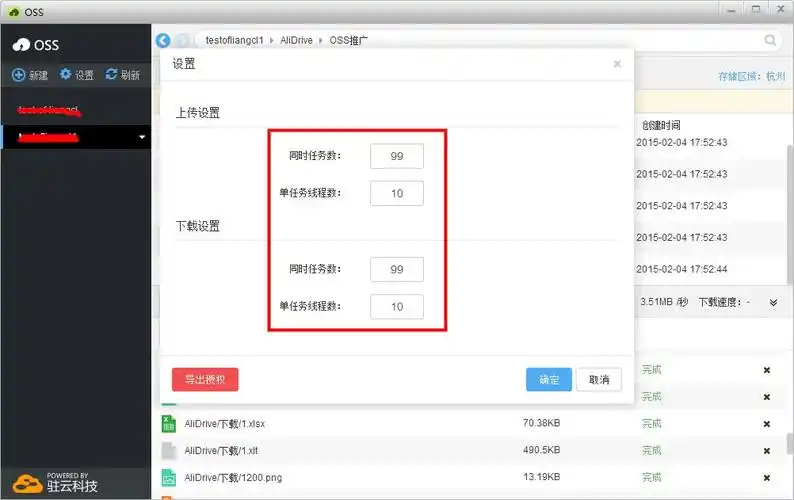Open 设置 gear in sidebar toolbar
The image size is (794, 500).
click(x=65, y=74)
